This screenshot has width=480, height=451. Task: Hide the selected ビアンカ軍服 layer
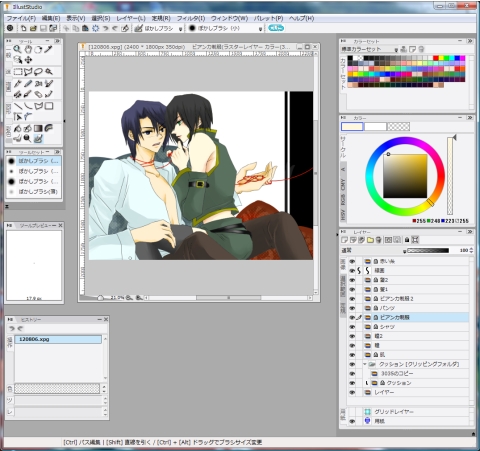tap(352, 317)
